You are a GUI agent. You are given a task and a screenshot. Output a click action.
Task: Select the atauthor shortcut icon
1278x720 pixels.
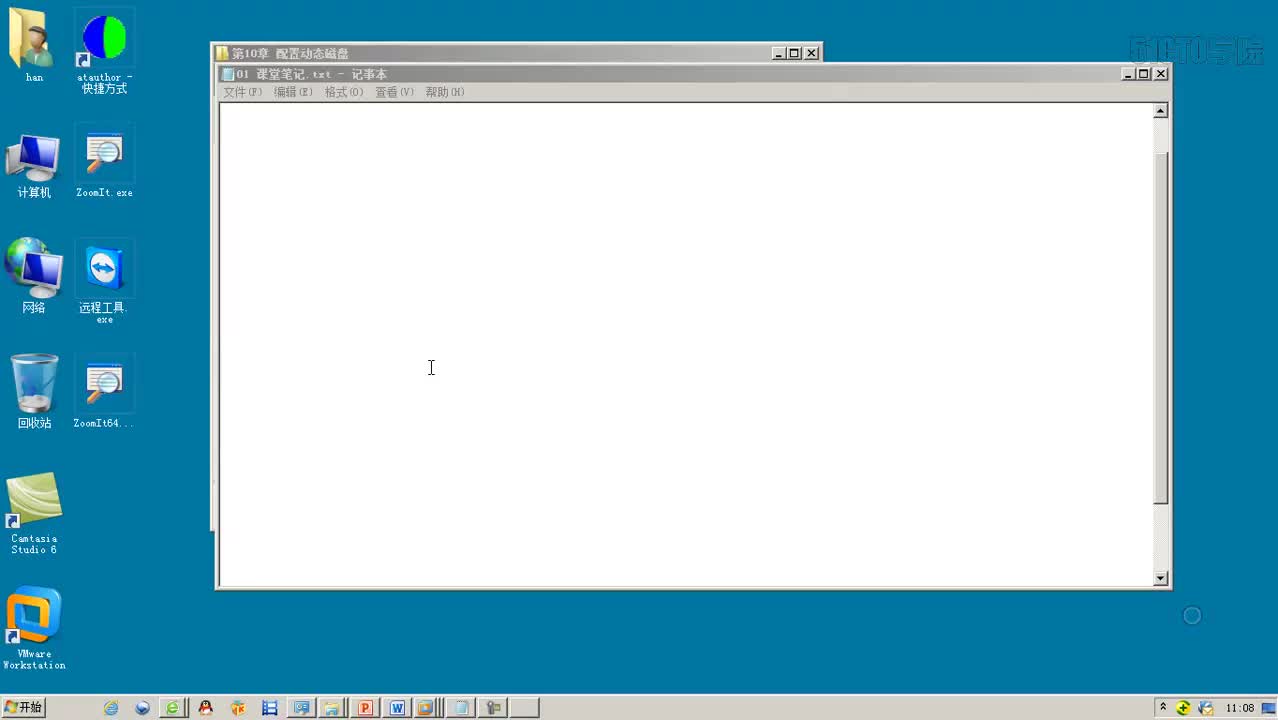click(x=104, y=52)
